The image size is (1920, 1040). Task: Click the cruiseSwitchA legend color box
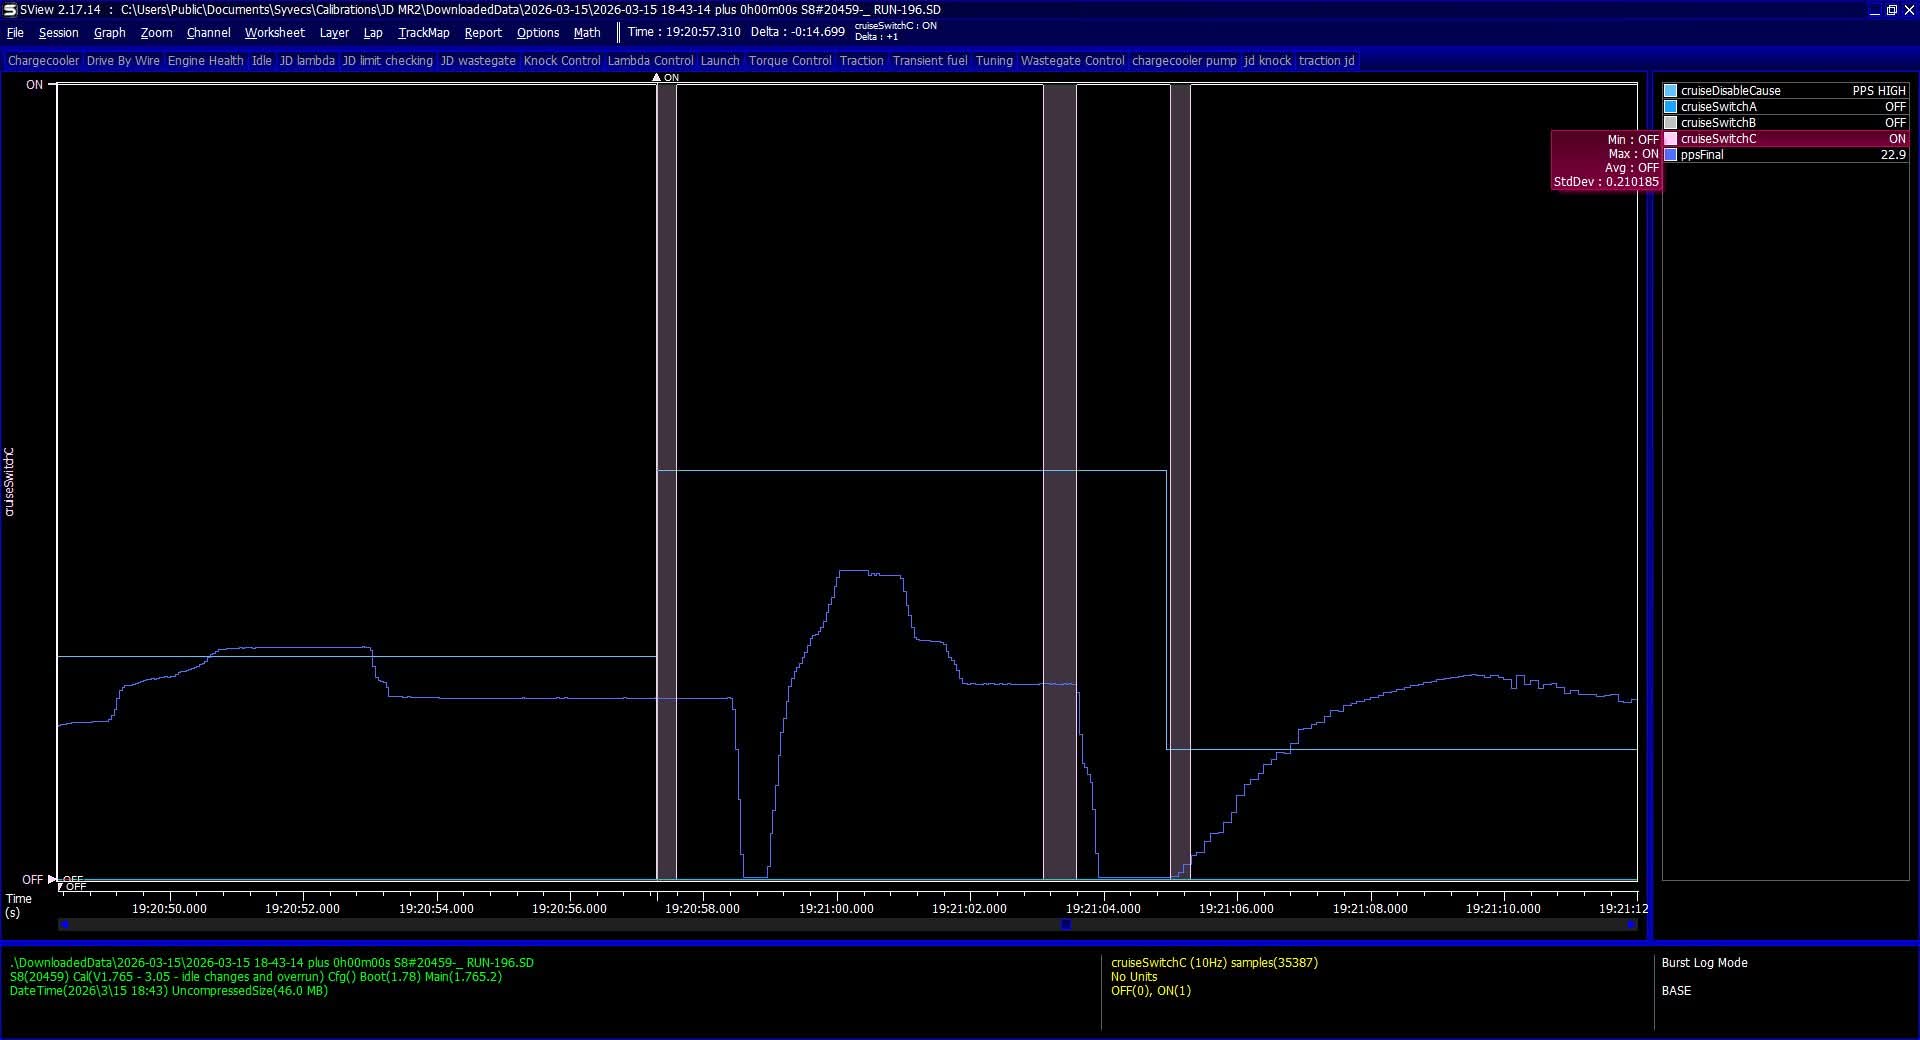(x=1670, y=107)
